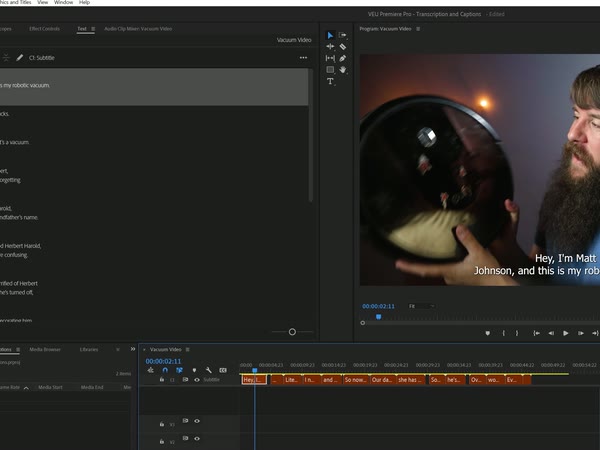Click the Program monitor scrub bar playhead

click(x=378, y=317)
